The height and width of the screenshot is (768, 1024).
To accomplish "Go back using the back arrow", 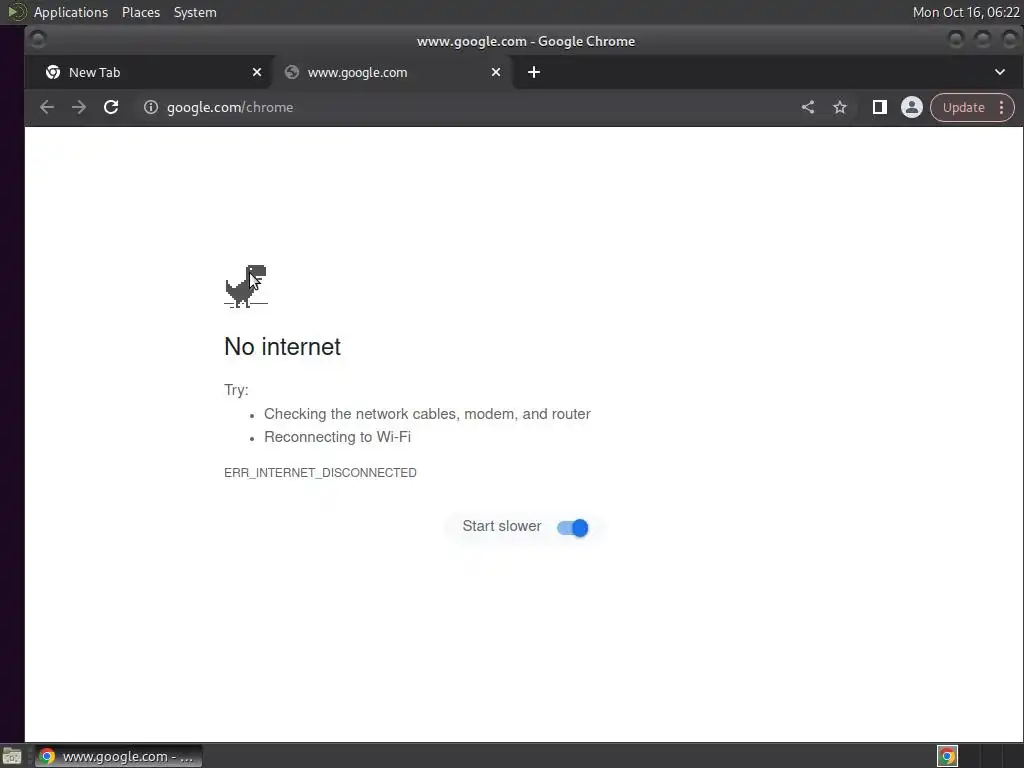I will tap(46, 107).
